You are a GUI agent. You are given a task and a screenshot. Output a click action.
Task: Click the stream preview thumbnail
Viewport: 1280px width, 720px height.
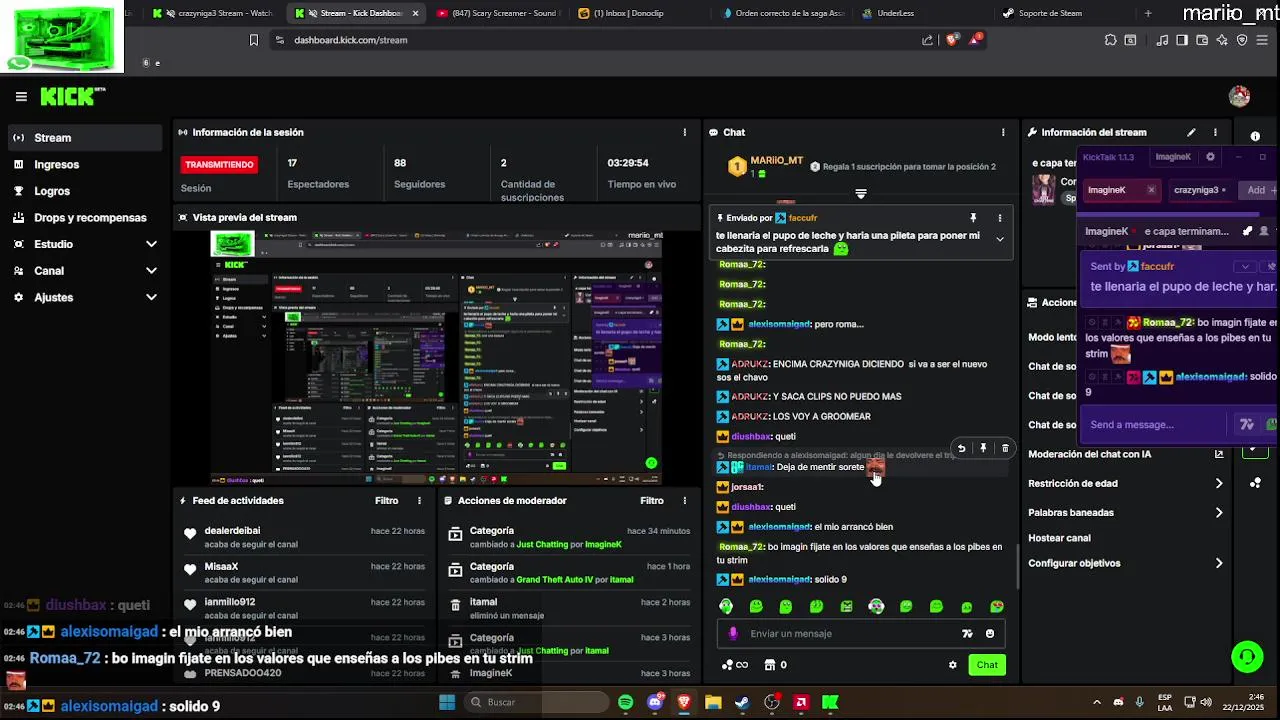tap(437, 357)
